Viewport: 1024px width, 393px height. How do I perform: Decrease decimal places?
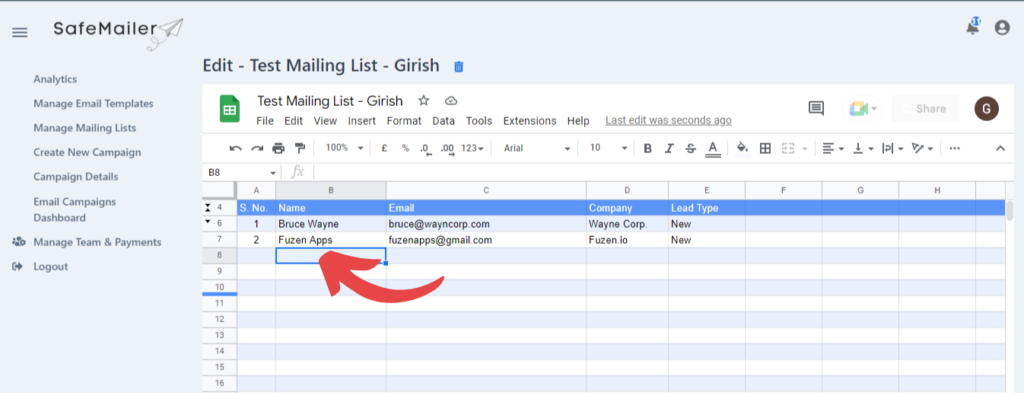426,149
